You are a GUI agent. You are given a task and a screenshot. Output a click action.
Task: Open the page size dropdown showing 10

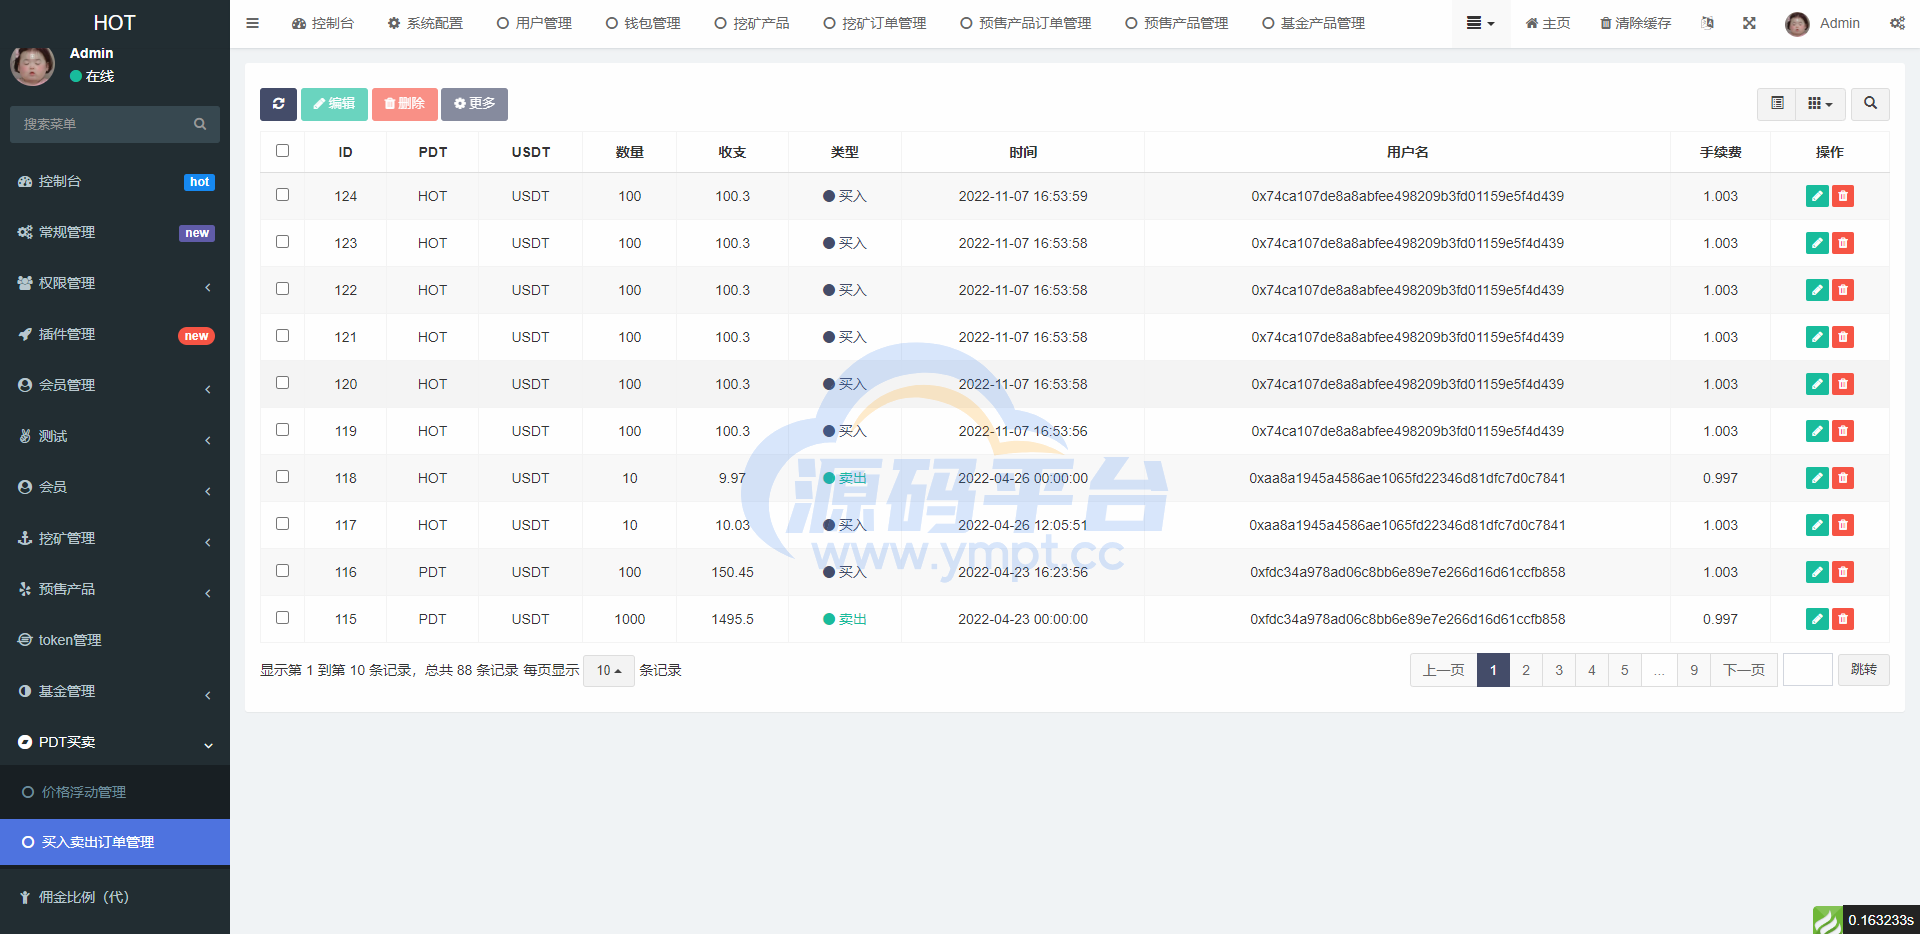pos(609,670)
